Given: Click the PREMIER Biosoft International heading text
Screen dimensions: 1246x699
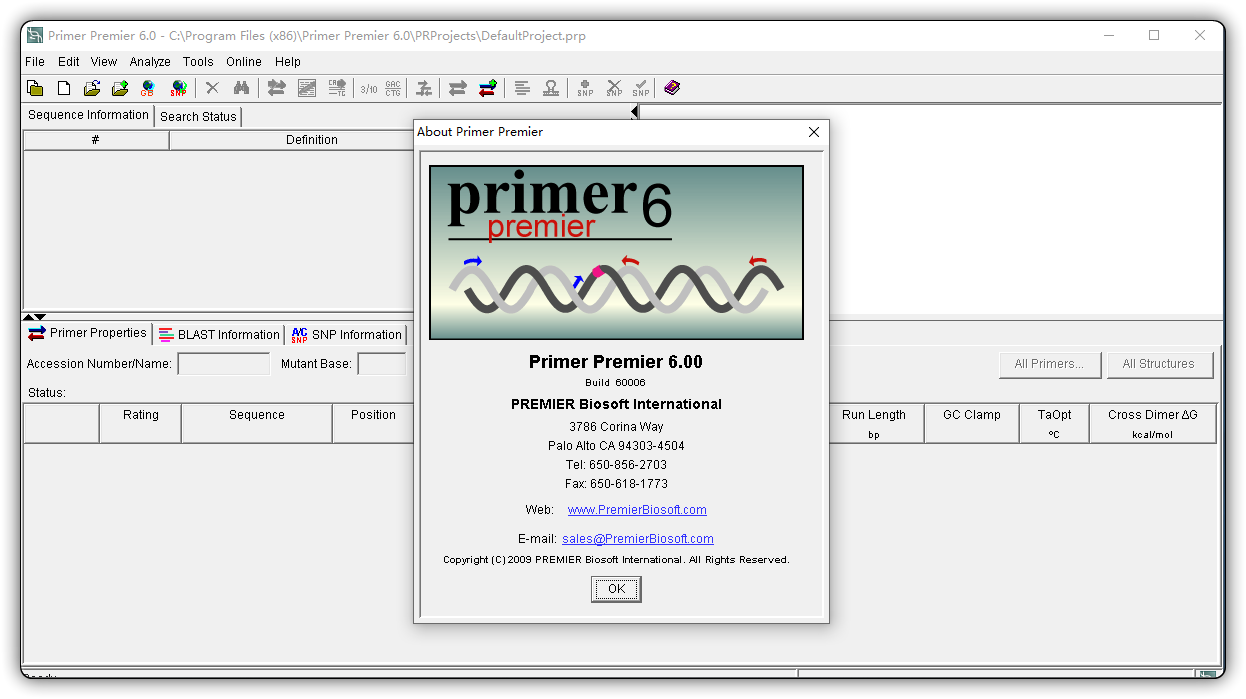Looking at the screenshot, I should pos(616,404).
